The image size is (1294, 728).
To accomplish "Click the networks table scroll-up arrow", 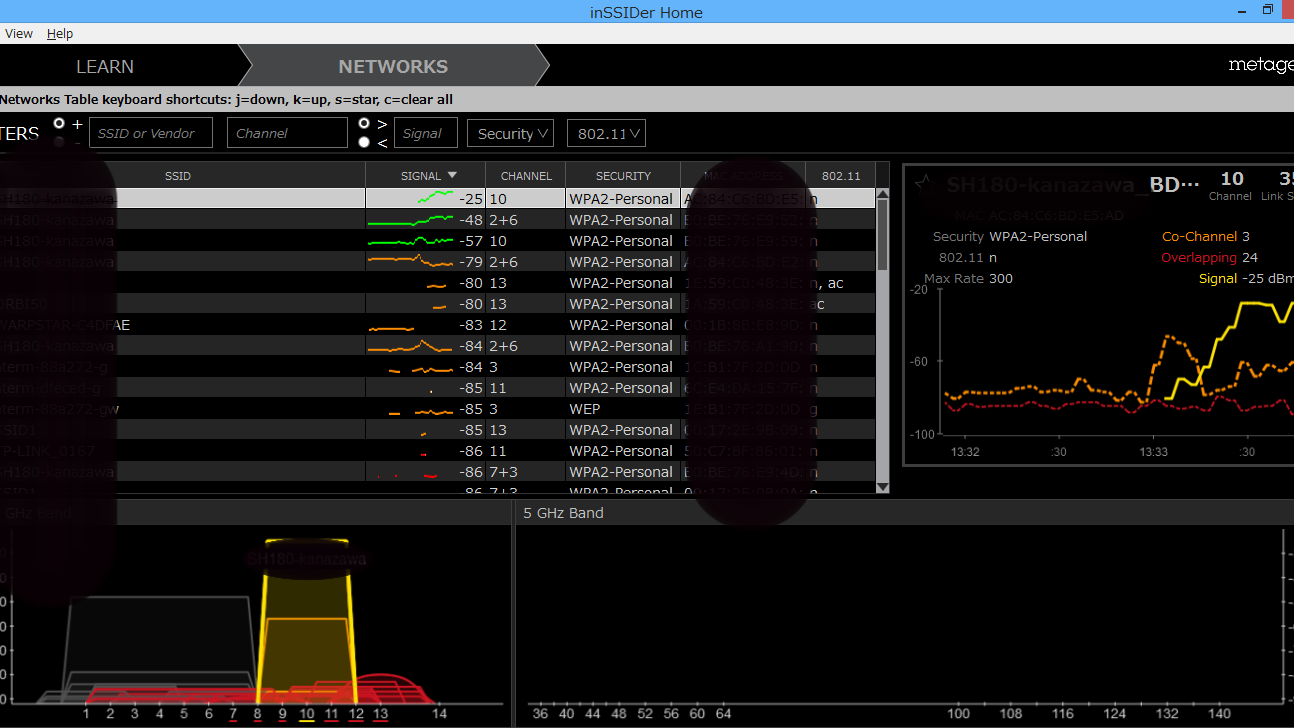I will coord(882,195).
